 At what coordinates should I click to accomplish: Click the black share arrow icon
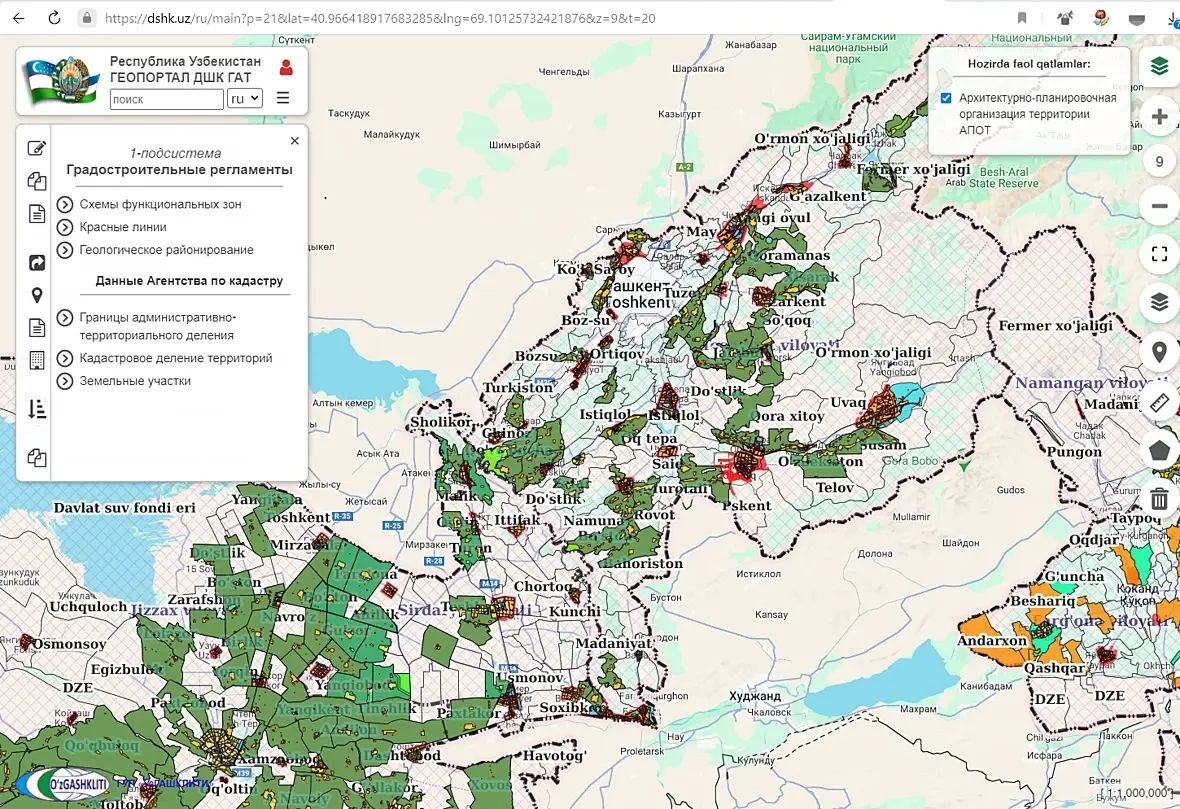36,263
